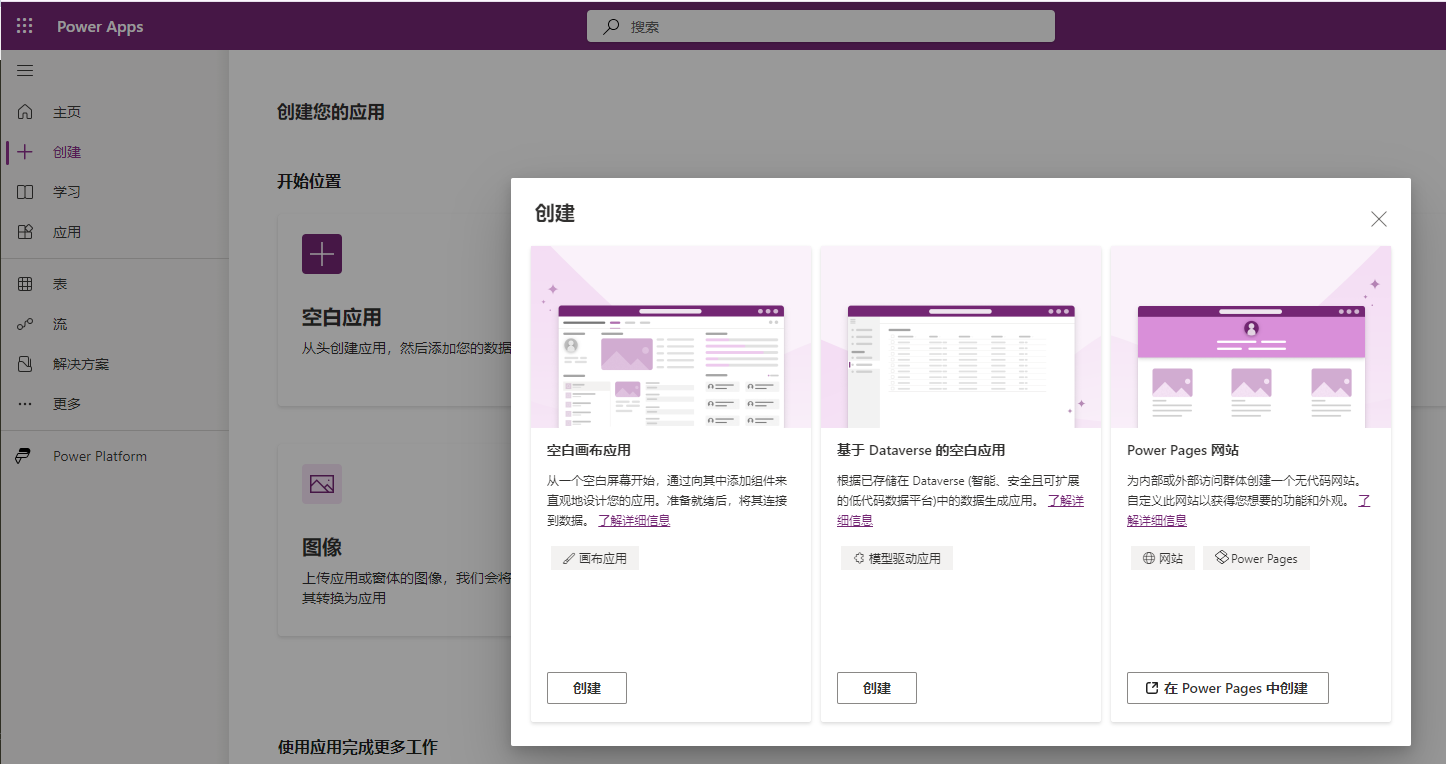Open the app launcher waffle menu

click(x=24, y=25)
